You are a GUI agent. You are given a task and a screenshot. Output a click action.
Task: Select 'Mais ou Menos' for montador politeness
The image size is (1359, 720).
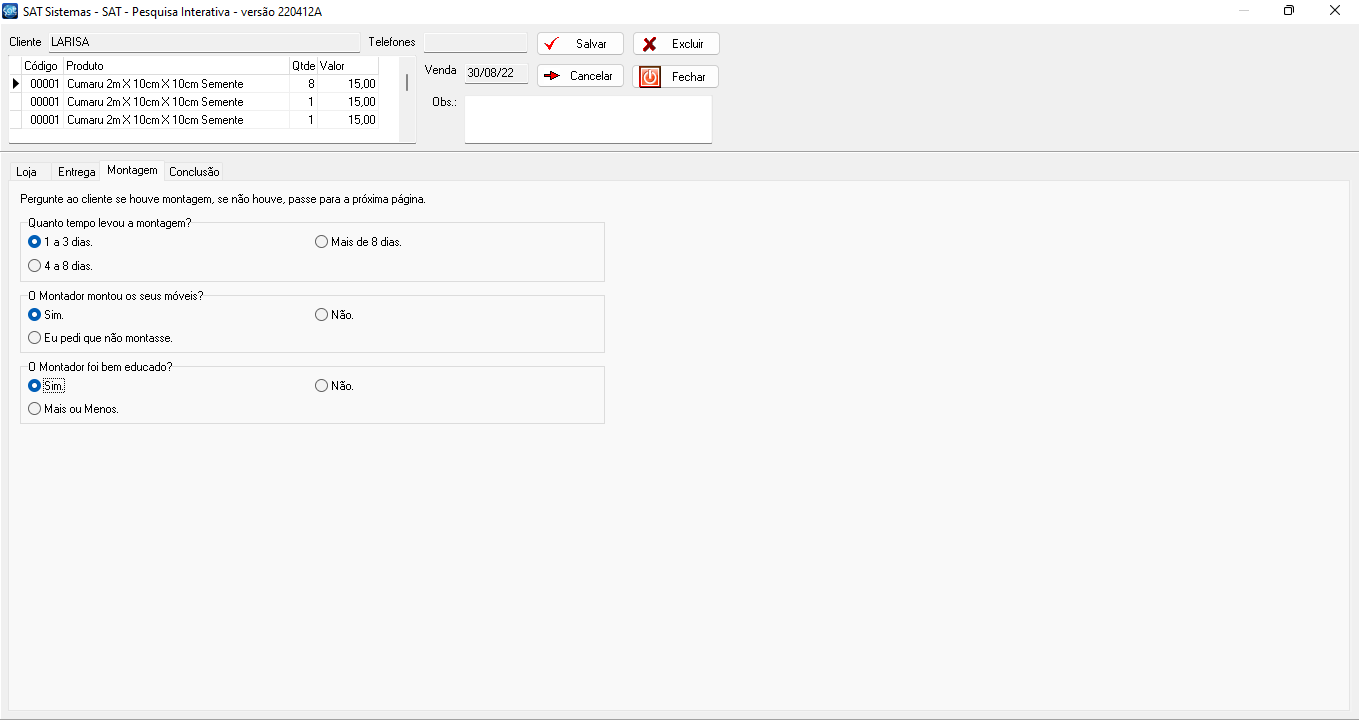pyautogui.click(x=35, y=409)
